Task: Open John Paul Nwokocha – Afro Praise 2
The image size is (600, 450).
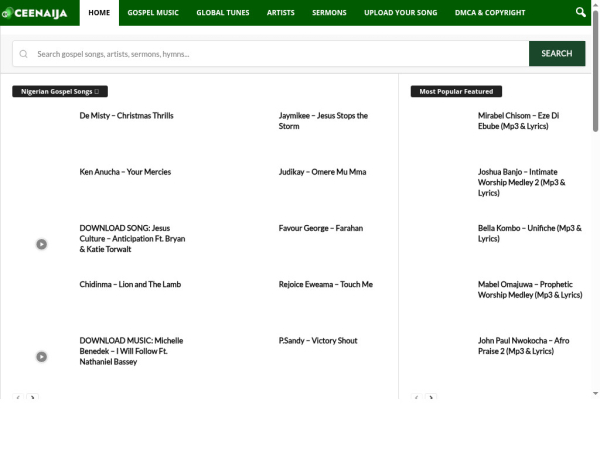Action: (x=523, y=346)
